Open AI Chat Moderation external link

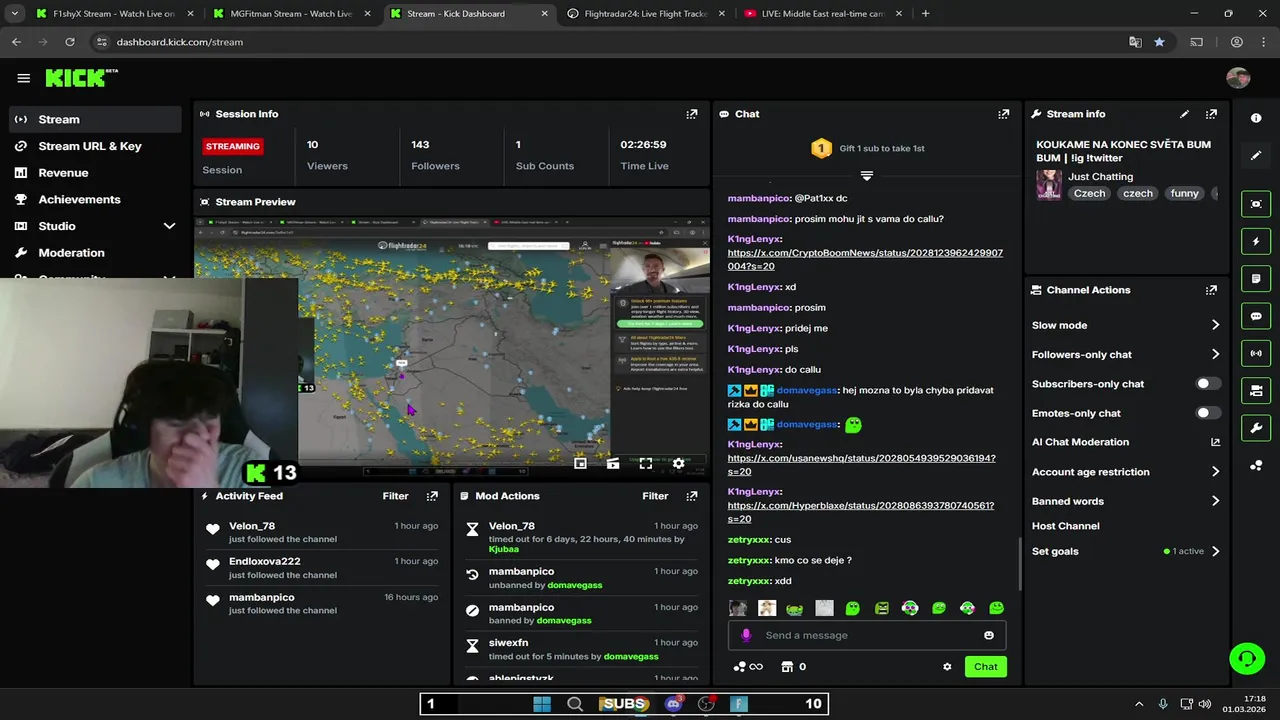[1215, 442]
